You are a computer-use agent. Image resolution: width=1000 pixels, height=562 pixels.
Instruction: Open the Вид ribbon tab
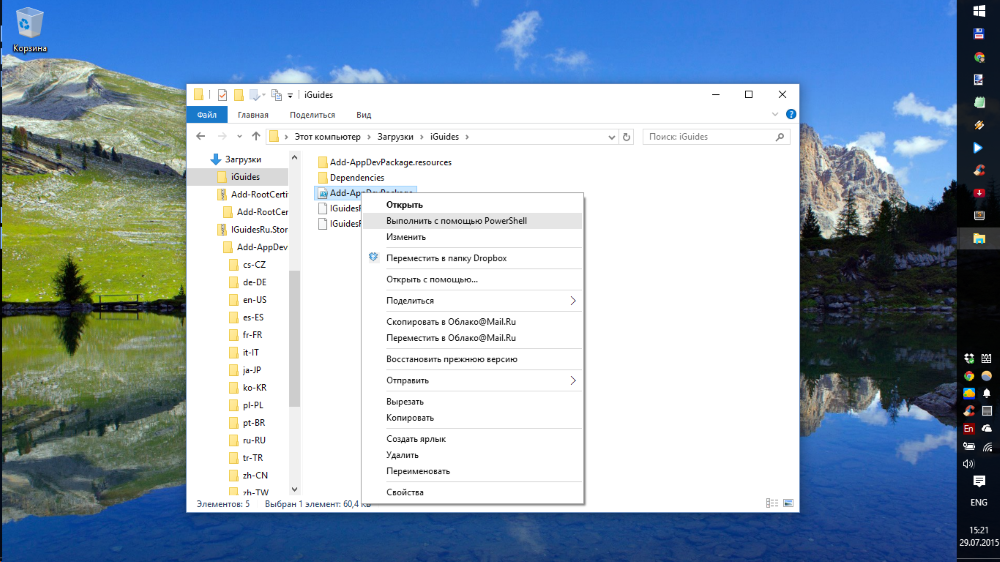(364, 115)
